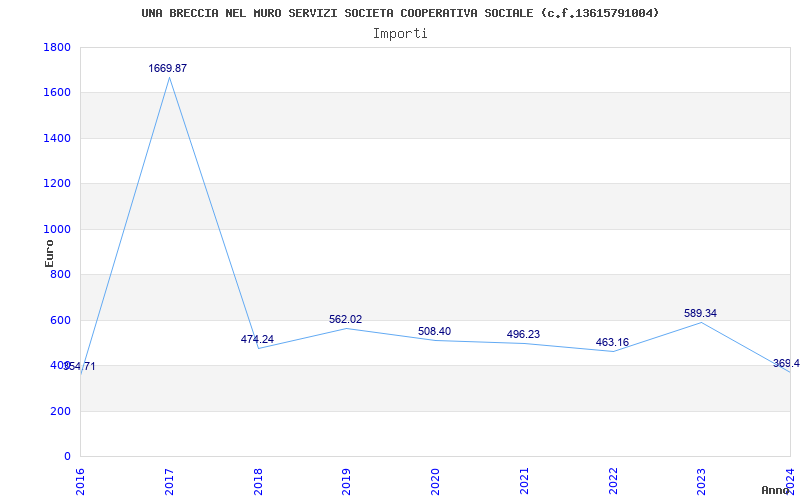Select the 200 y-axis tick label
This screenshot has width=800, height=500.
click(60, 411)
